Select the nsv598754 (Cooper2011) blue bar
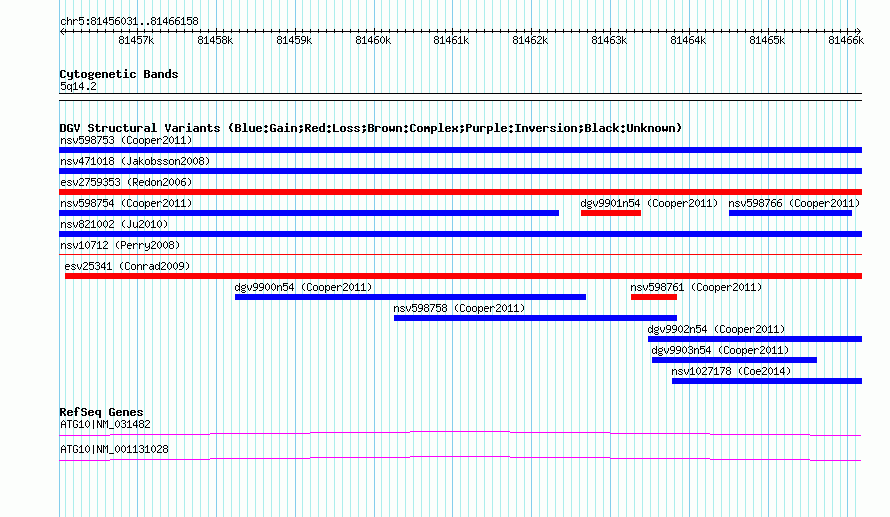Viewport: 890px width, 517px height. click(309, 213)
